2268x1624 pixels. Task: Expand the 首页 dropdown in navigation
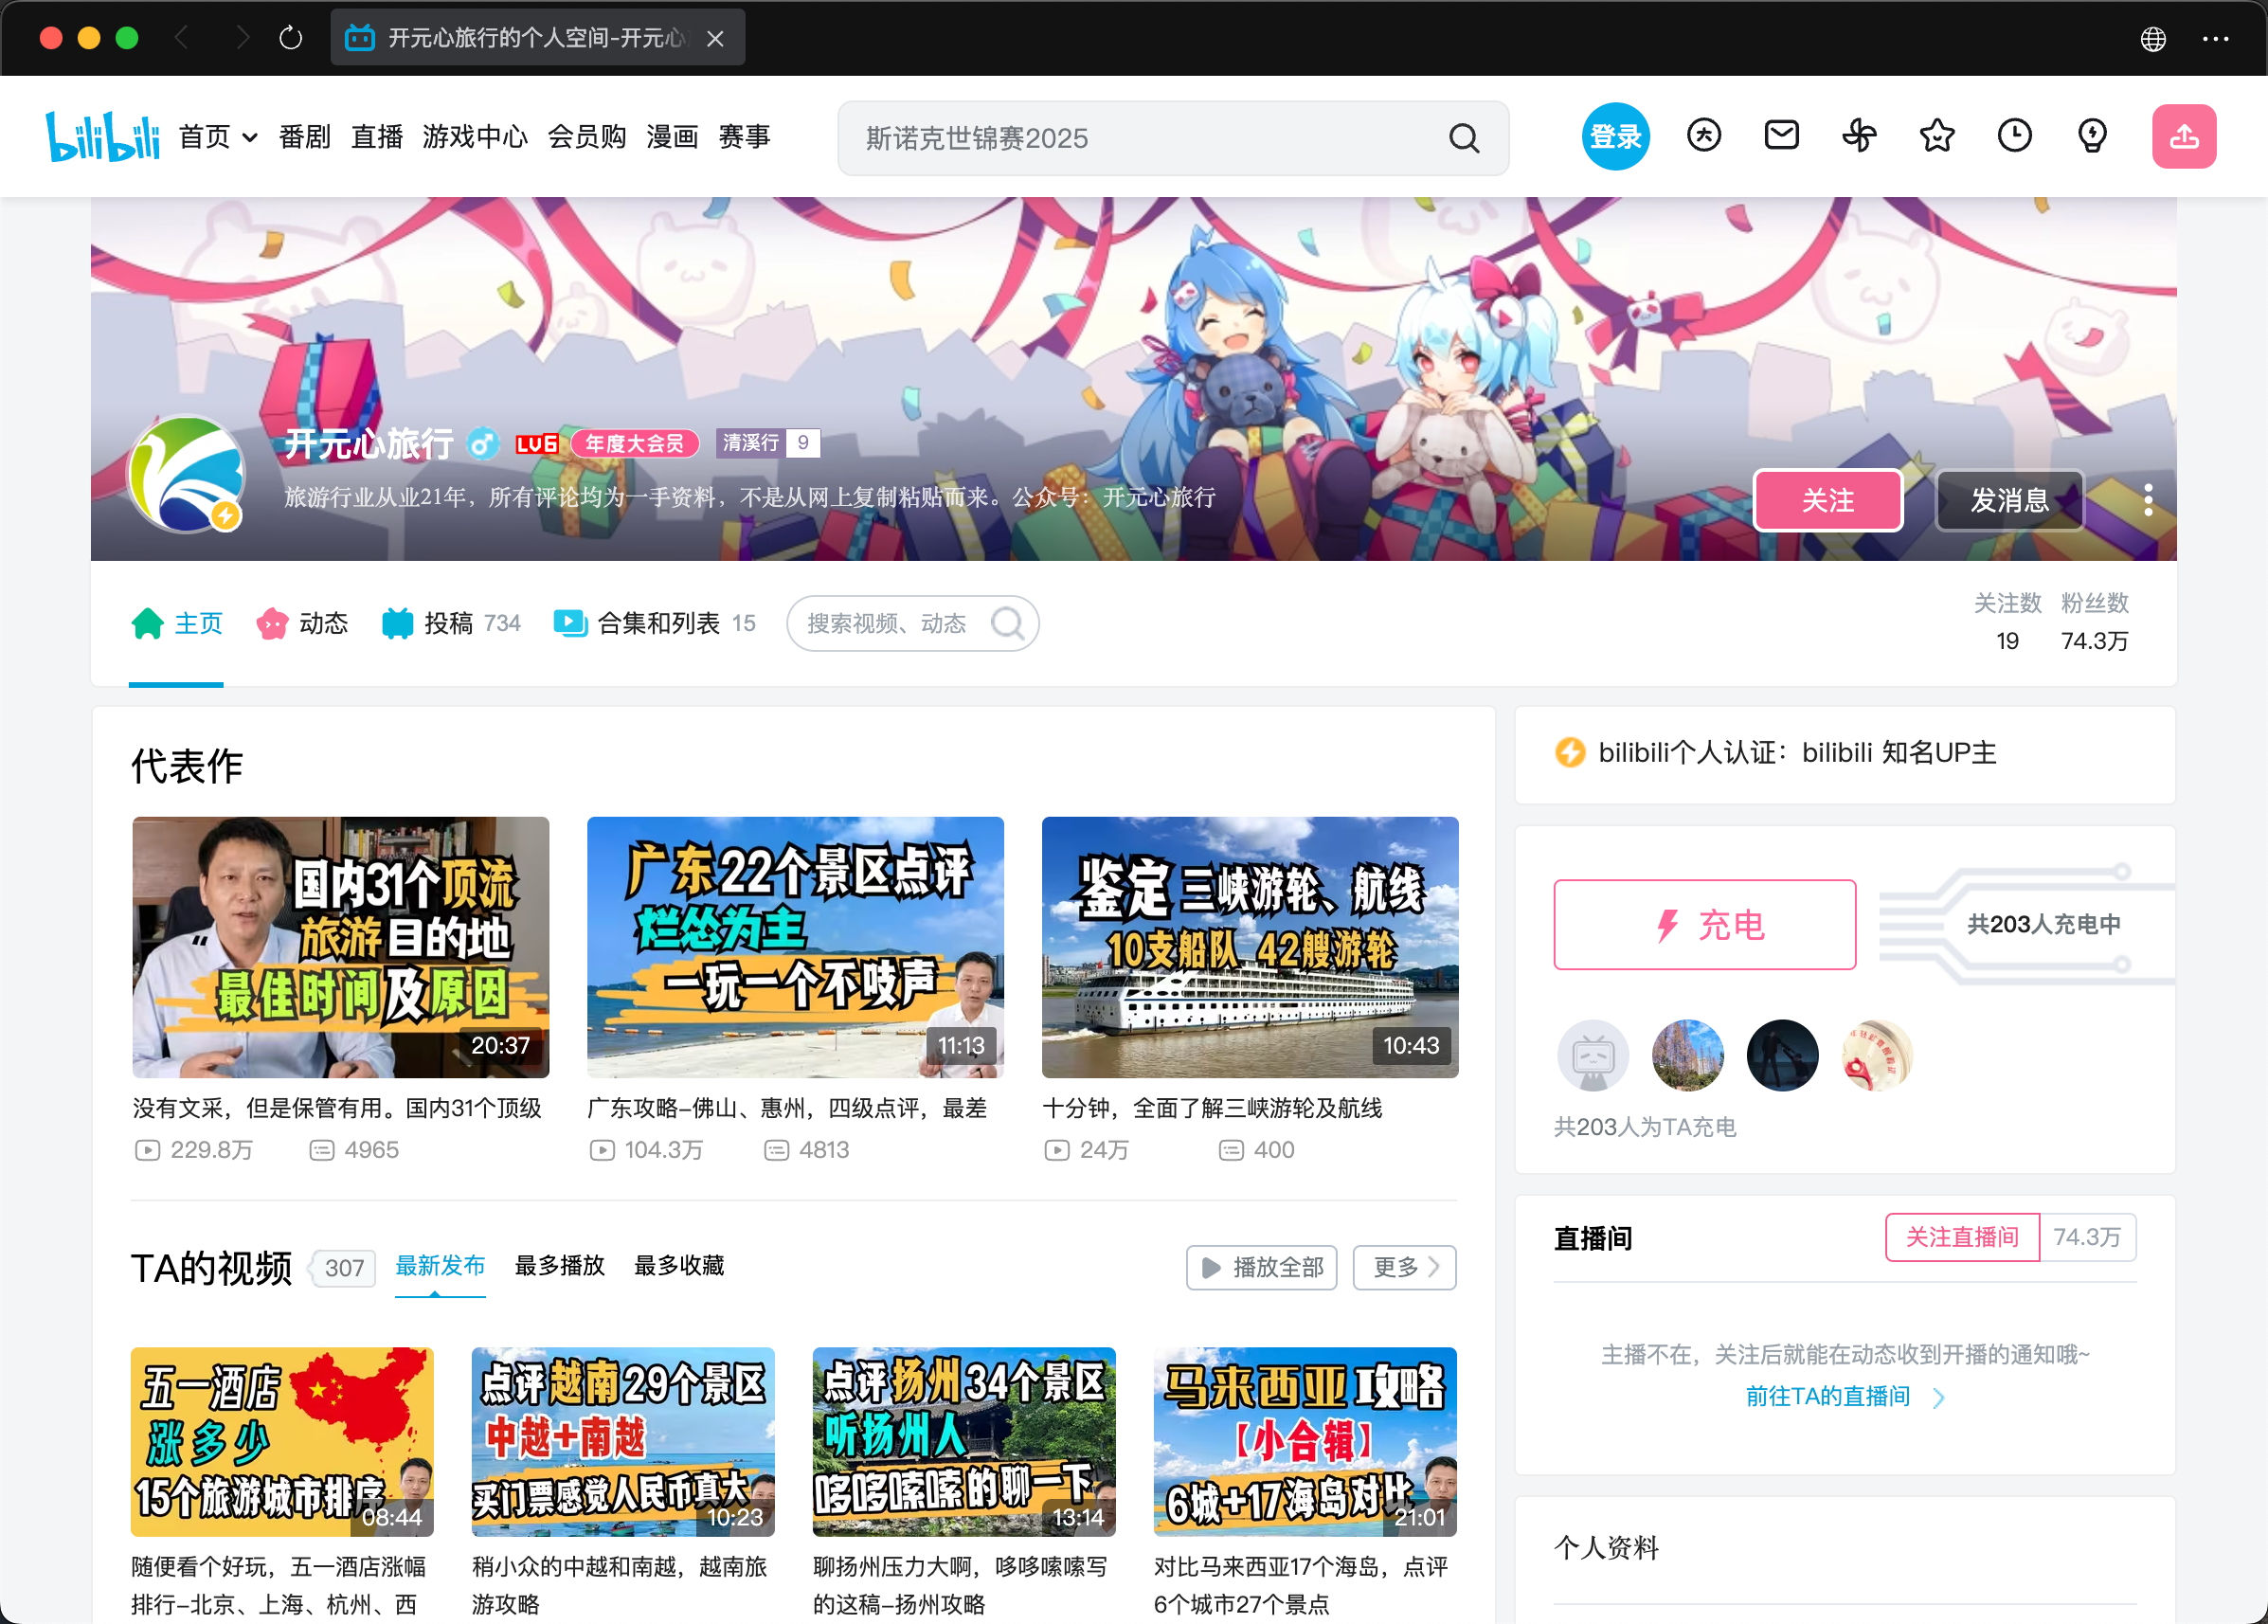pyautogui.click(x=250, y=137)
